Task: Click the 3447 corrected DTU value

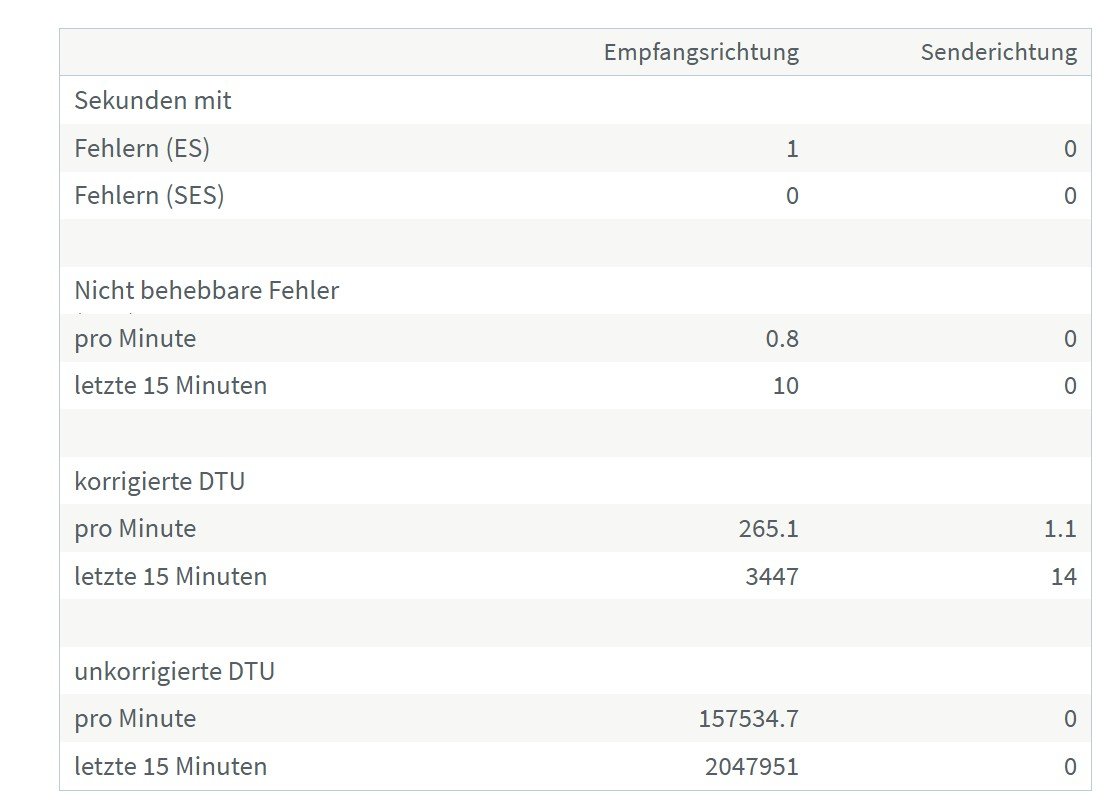Action: pos(772,576)
